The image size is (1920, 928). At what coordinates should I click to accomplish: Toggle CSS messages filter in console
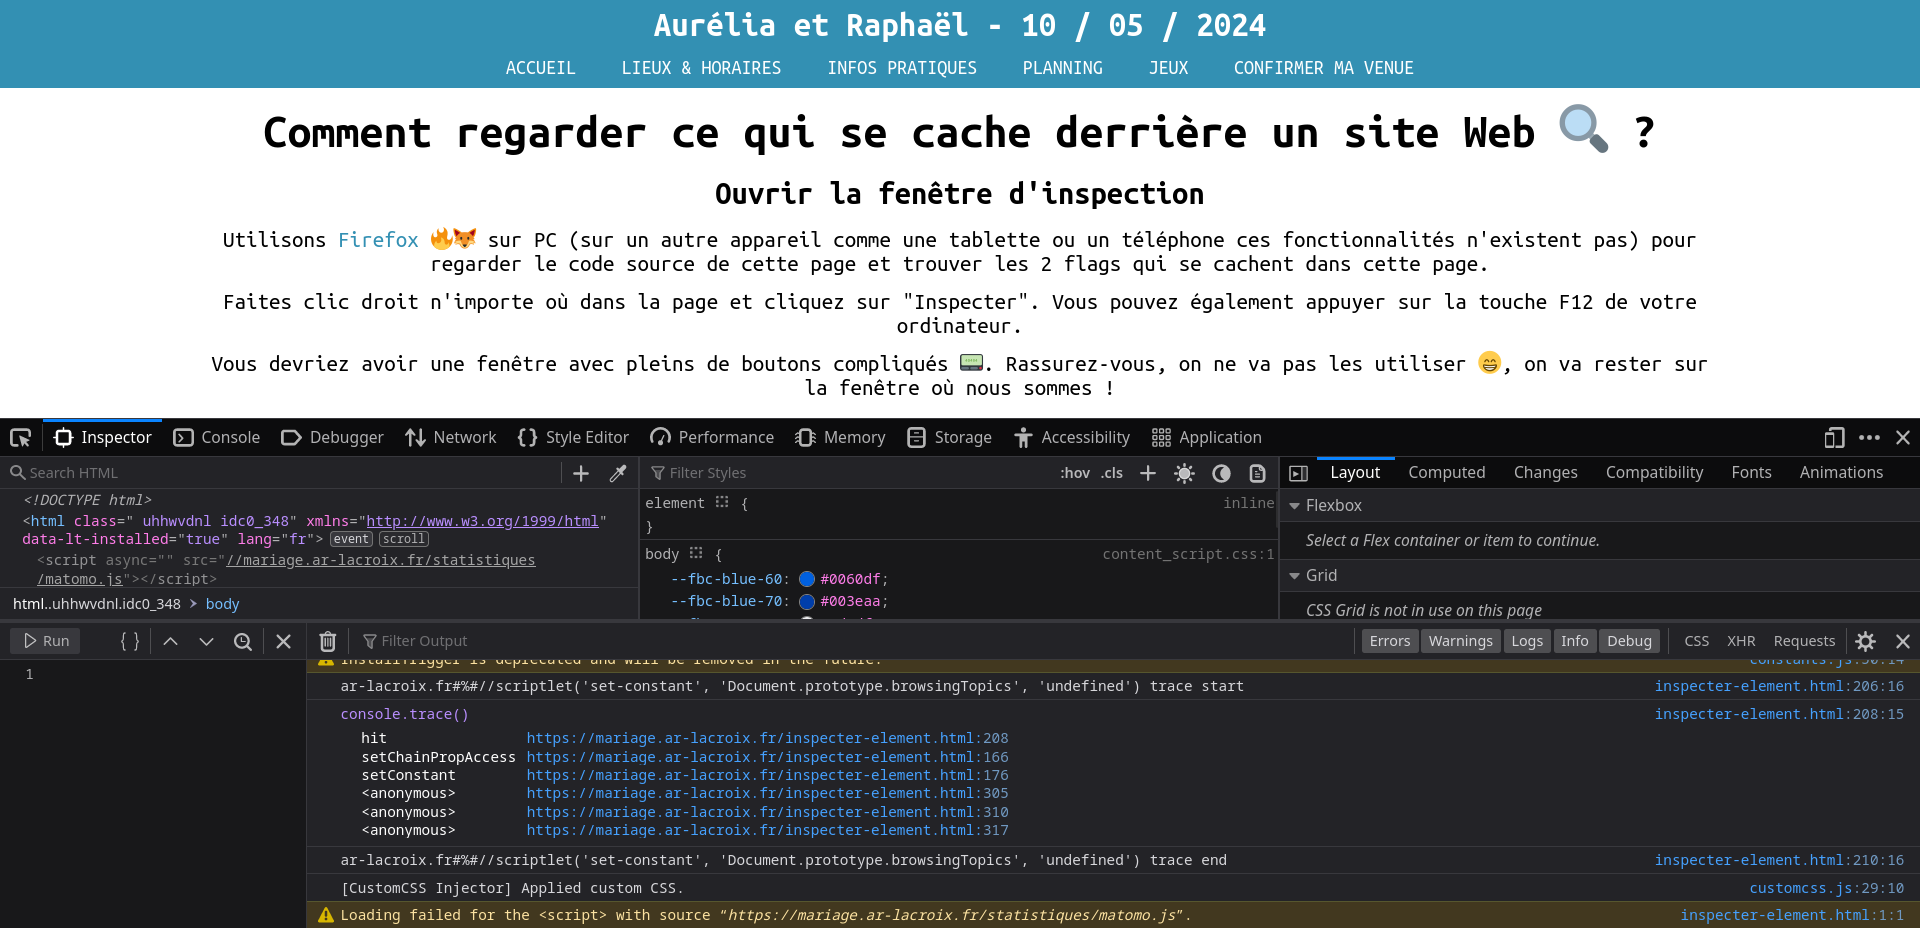(1697, 641)
